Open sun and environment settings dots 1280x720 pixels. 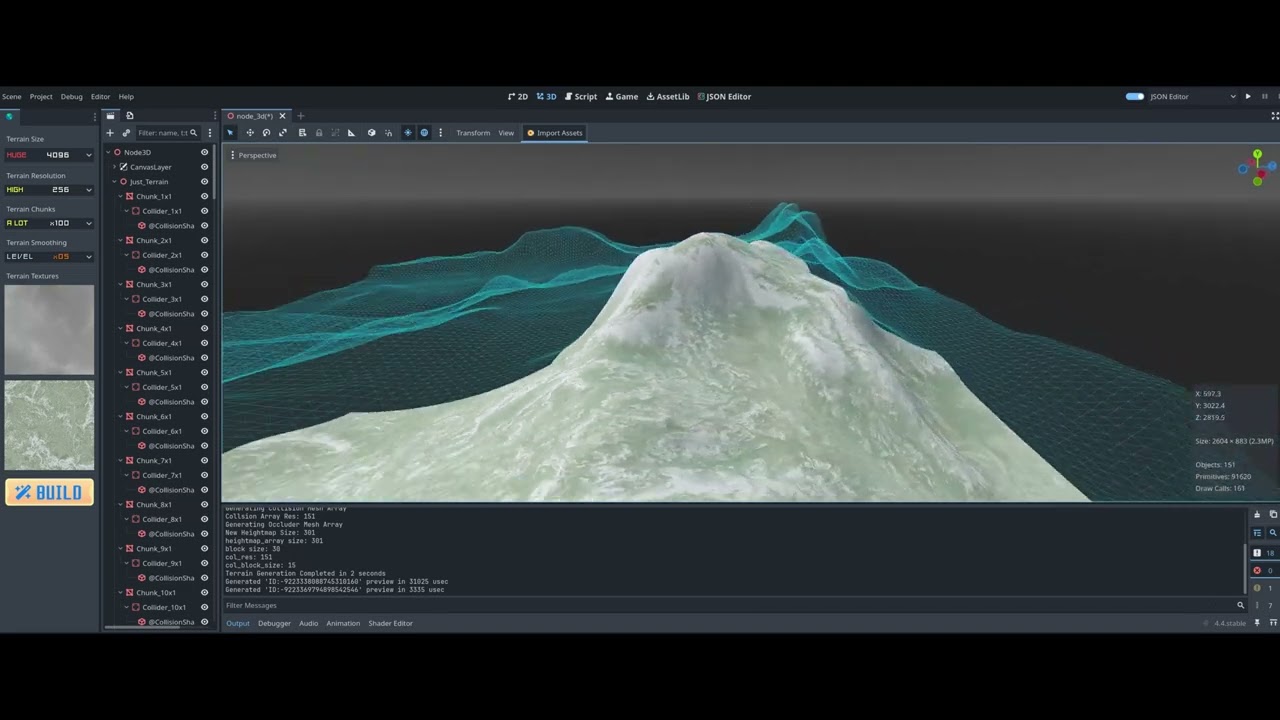click(x=440, y=133)
